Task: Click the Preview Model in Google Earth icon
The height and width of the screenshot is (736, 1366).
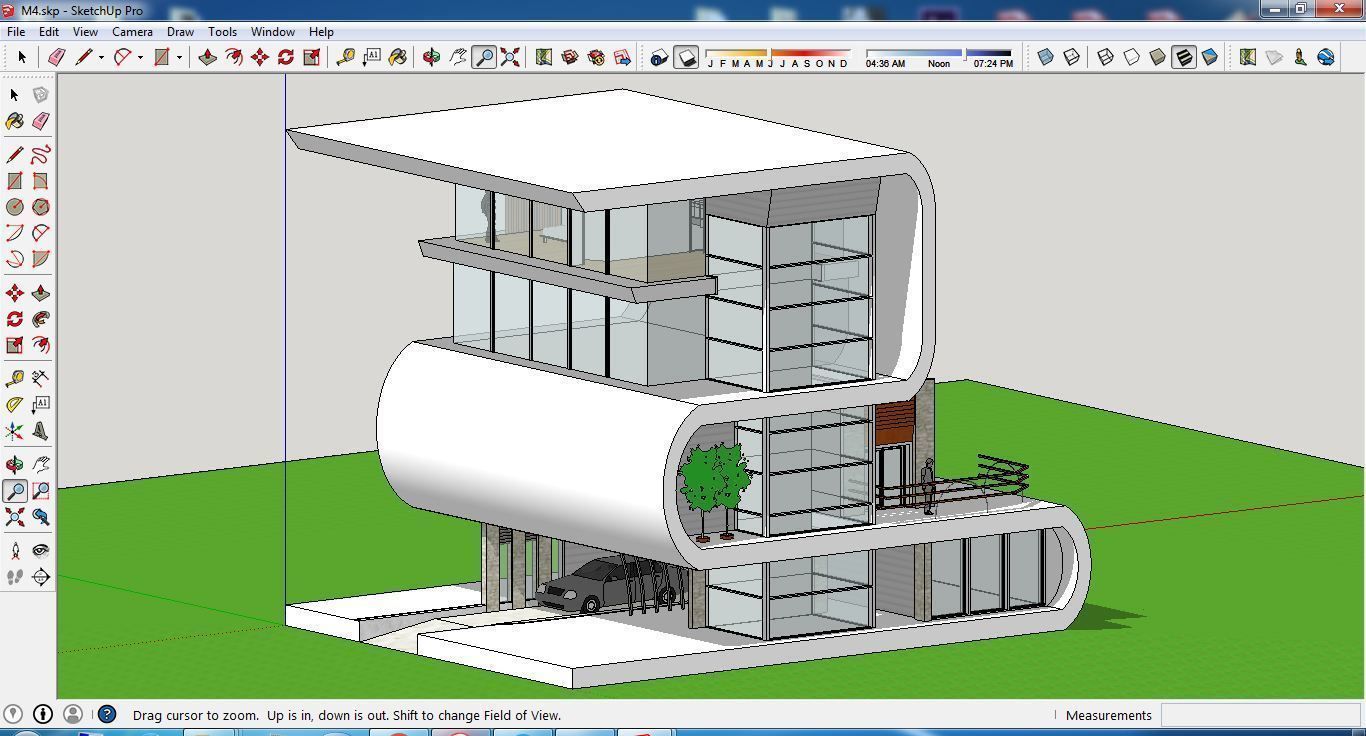Action: pyautogui.click(x=1326, y=57)
